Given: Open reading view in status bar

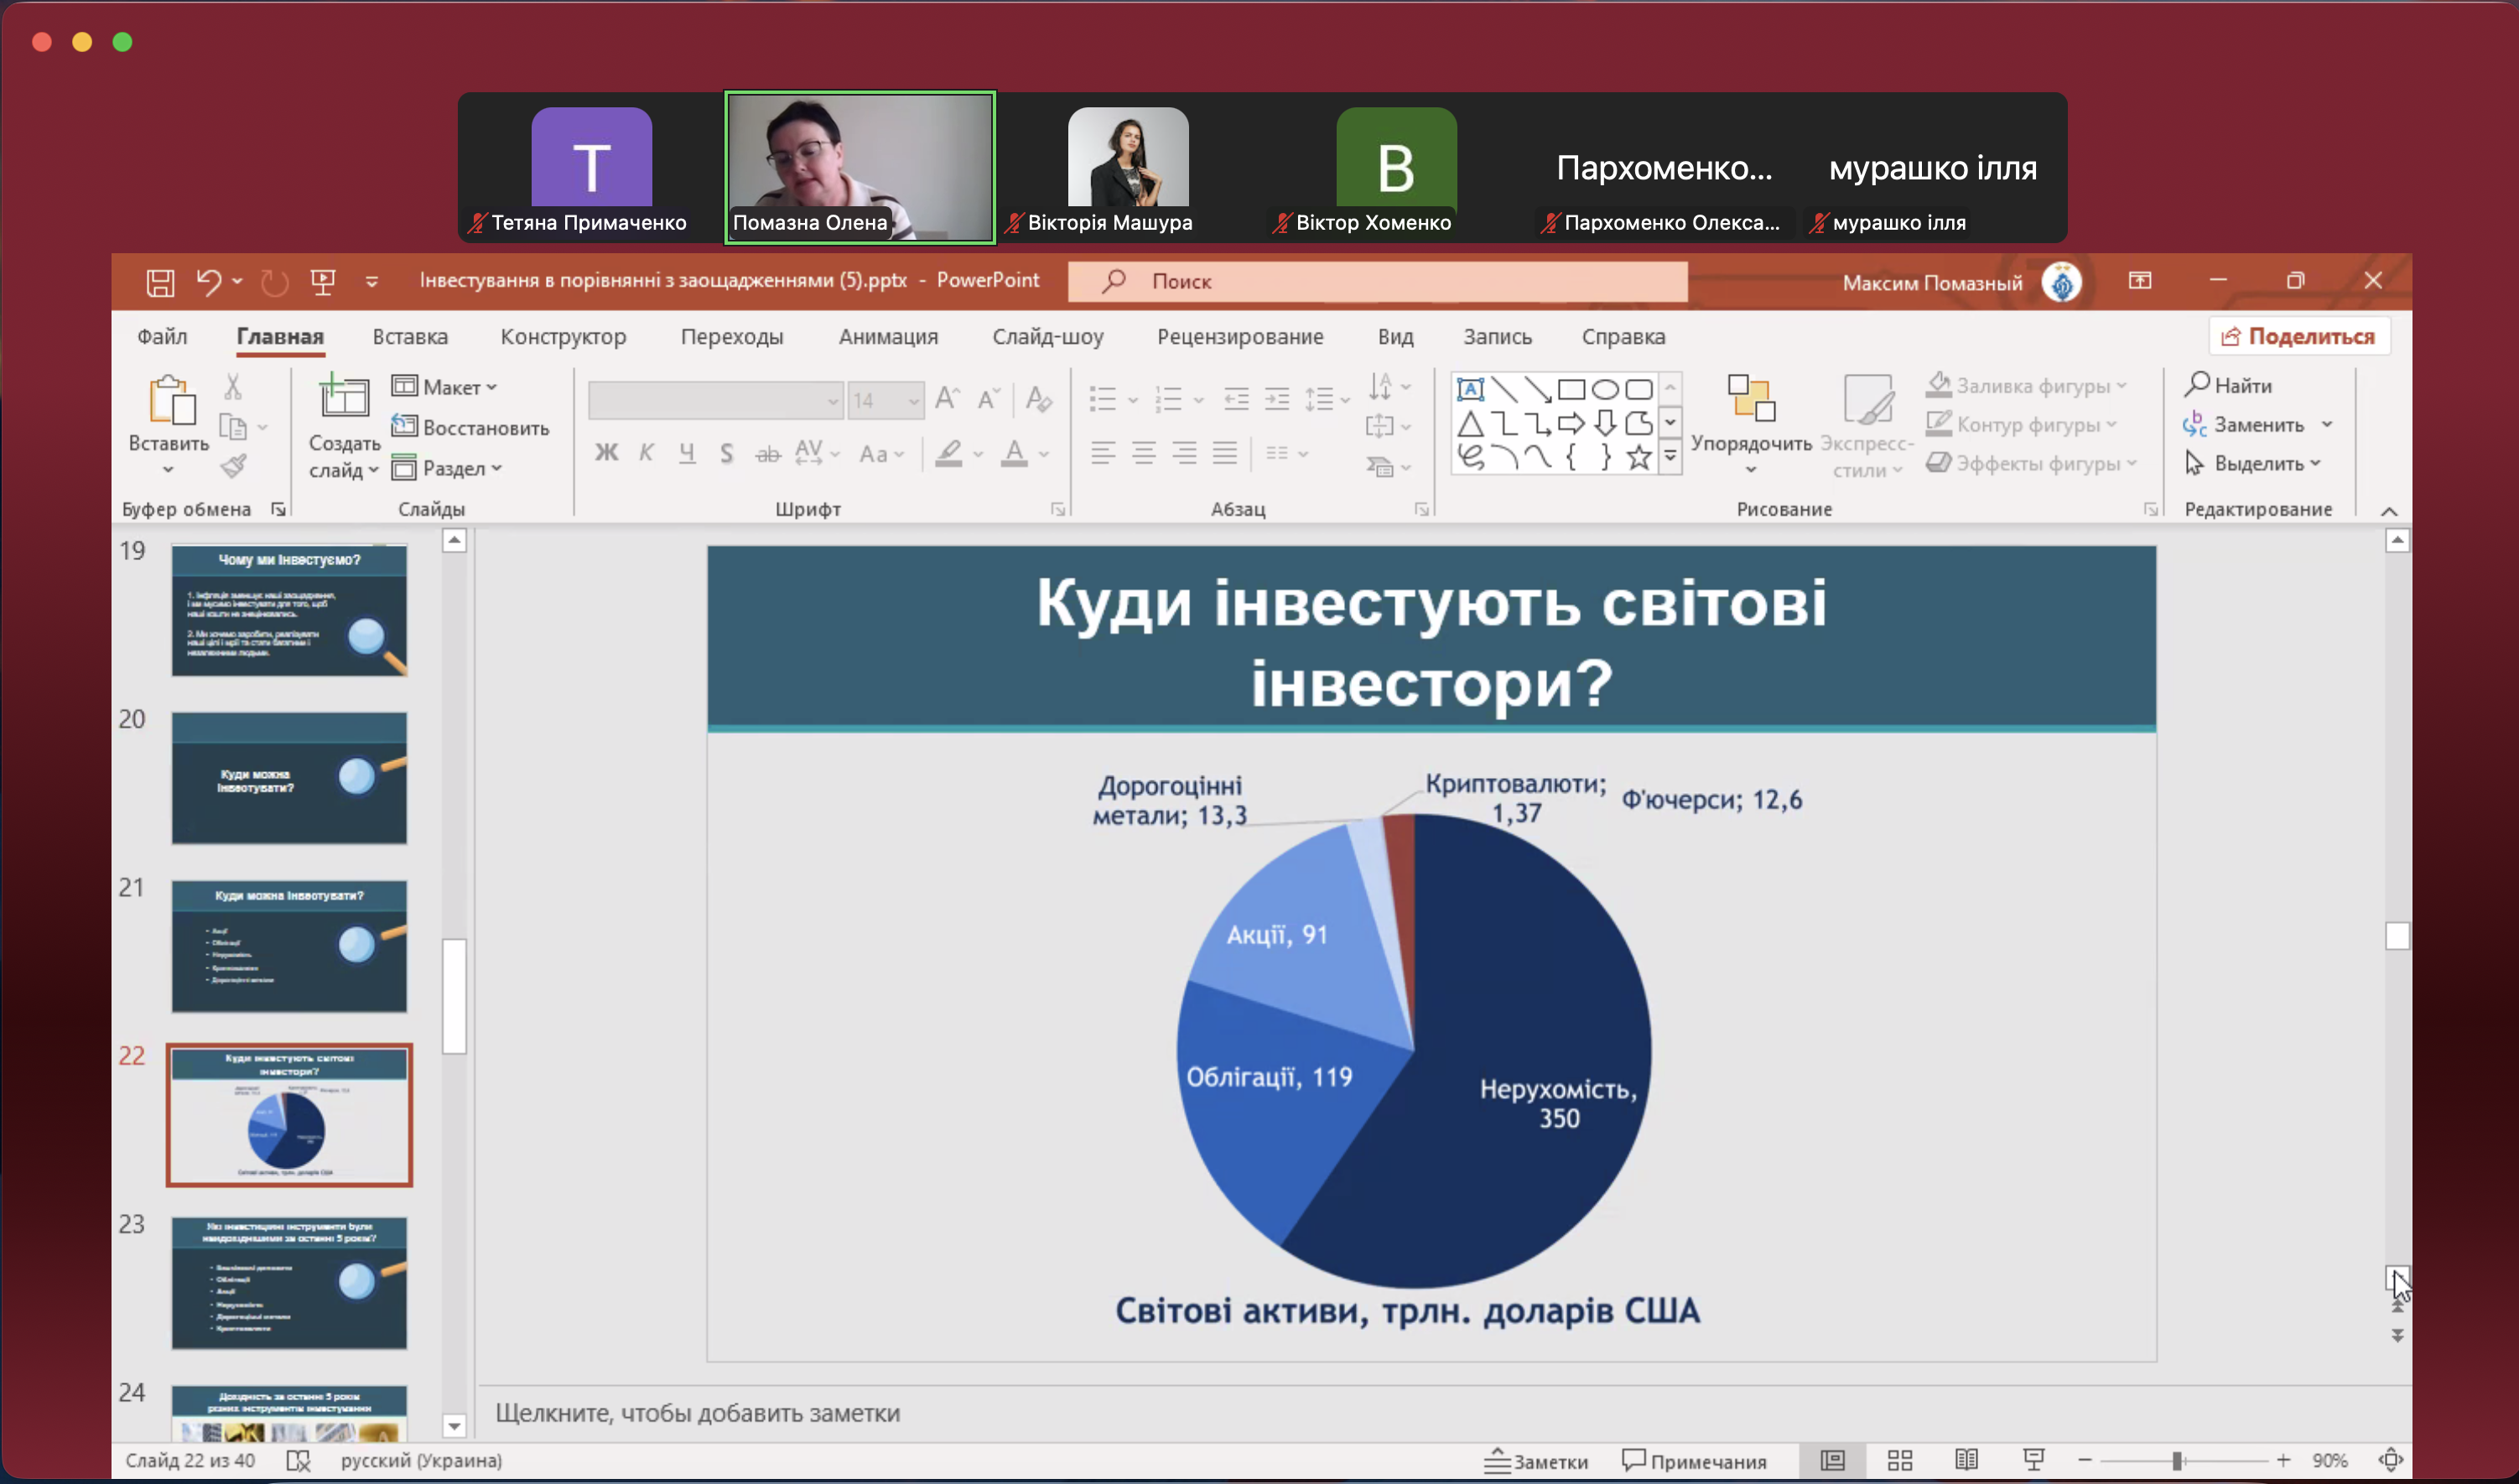Looking at the screenshot, I should click(x=1966, y=1460).
